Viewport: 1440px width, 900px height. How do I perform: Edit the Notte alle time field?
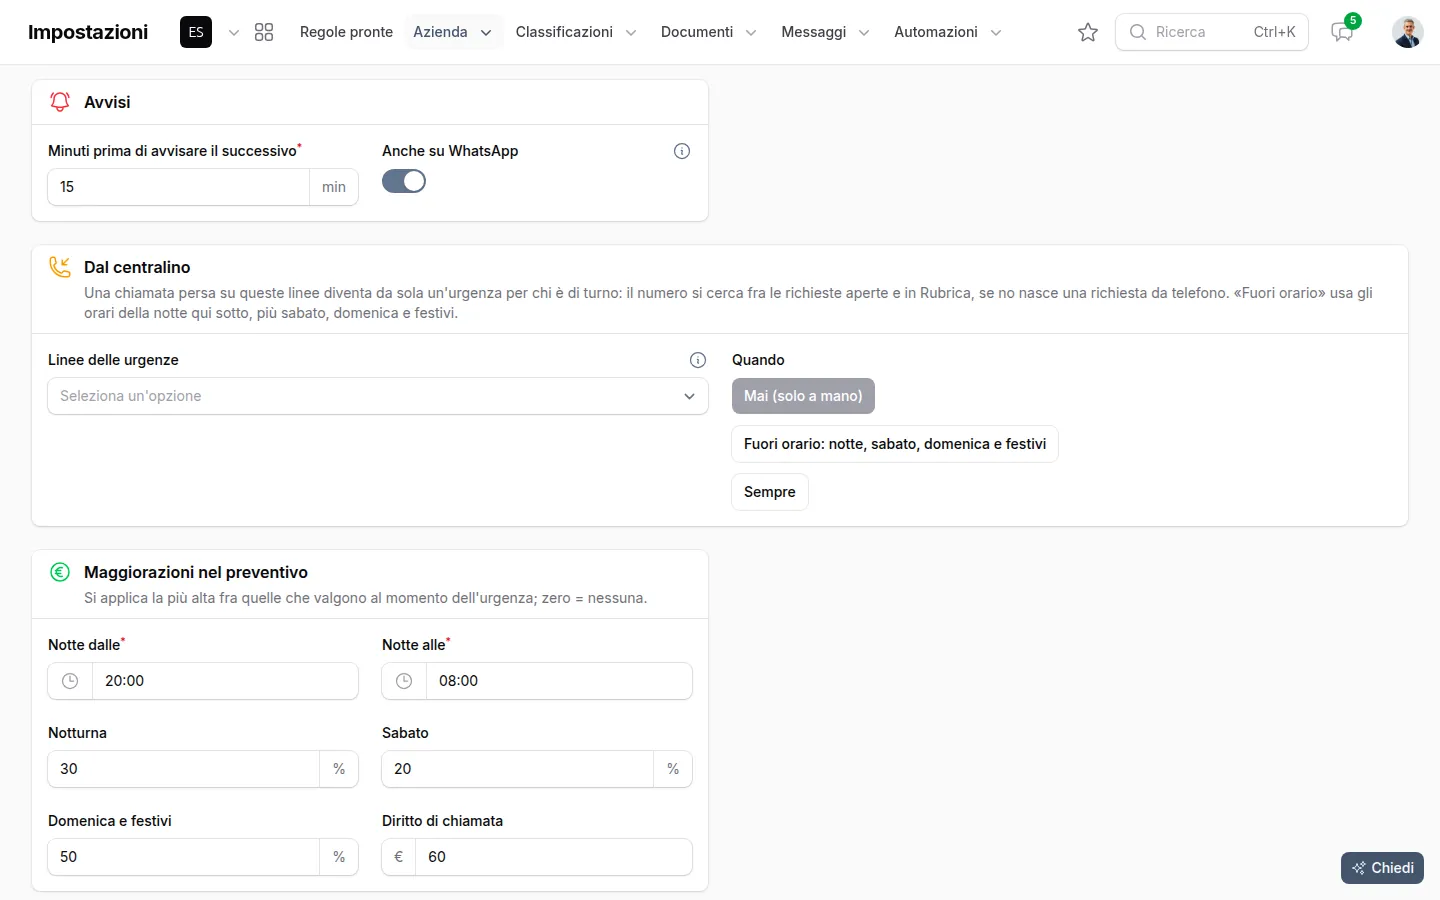(559, 681)
